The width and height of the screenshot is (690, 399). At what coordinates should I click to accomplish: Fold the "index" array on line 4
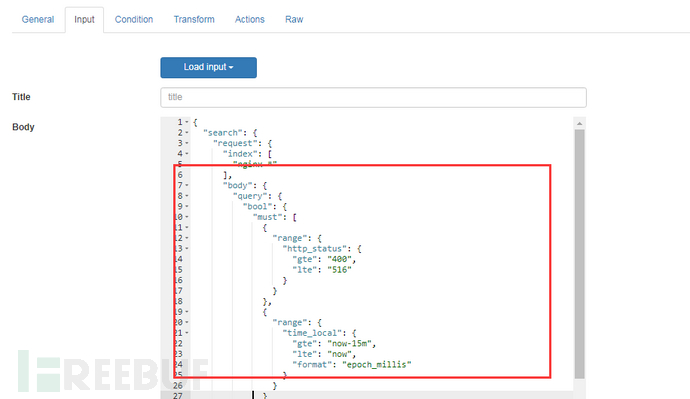tap(187, 154)
